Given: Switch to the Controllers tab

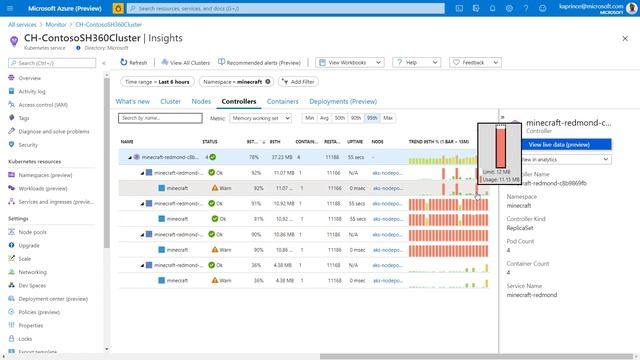Looking at the screenshot, I should click(x=239, y=101).
